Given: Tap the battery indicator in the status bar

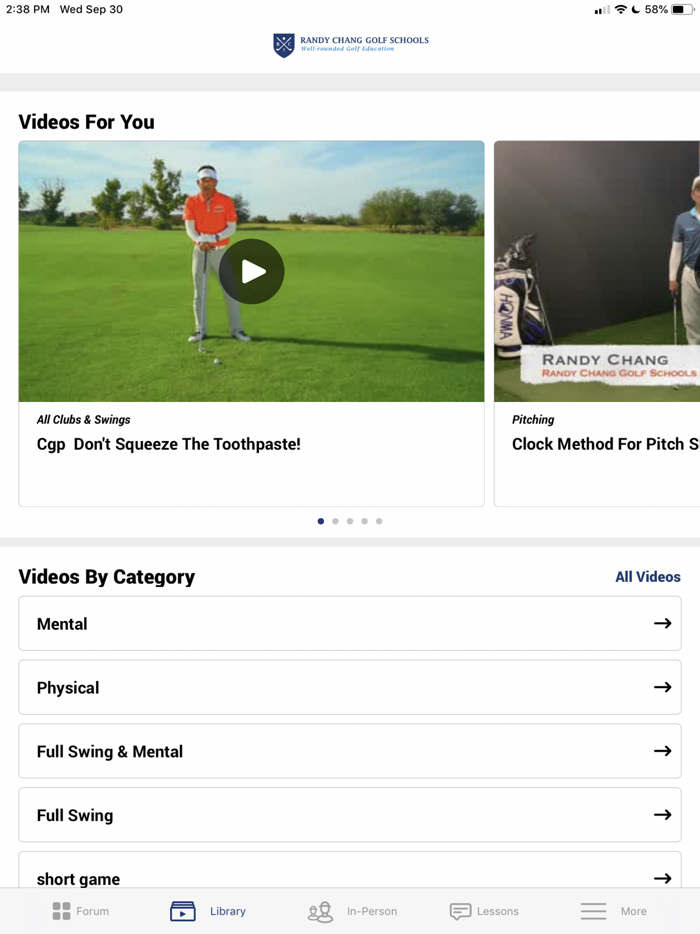Looking at the screenshot, I should click(680, 9).
